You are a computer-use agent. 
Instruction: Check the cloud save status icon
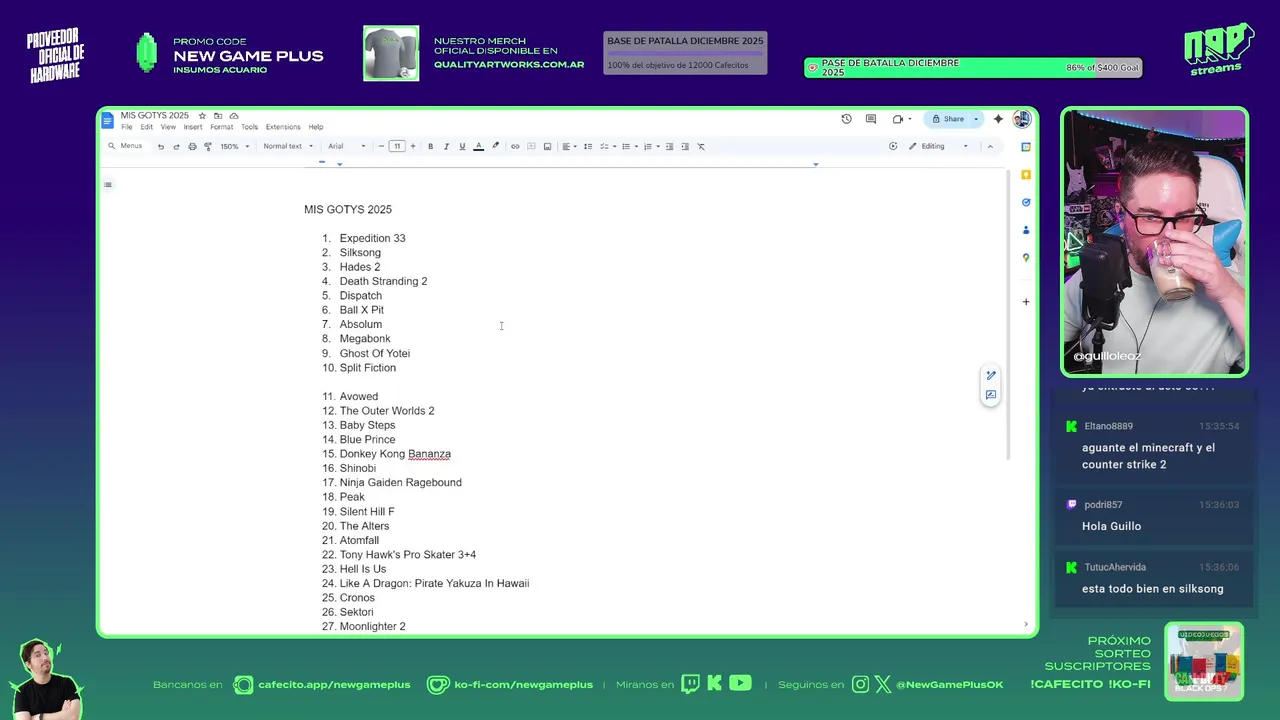234,116
